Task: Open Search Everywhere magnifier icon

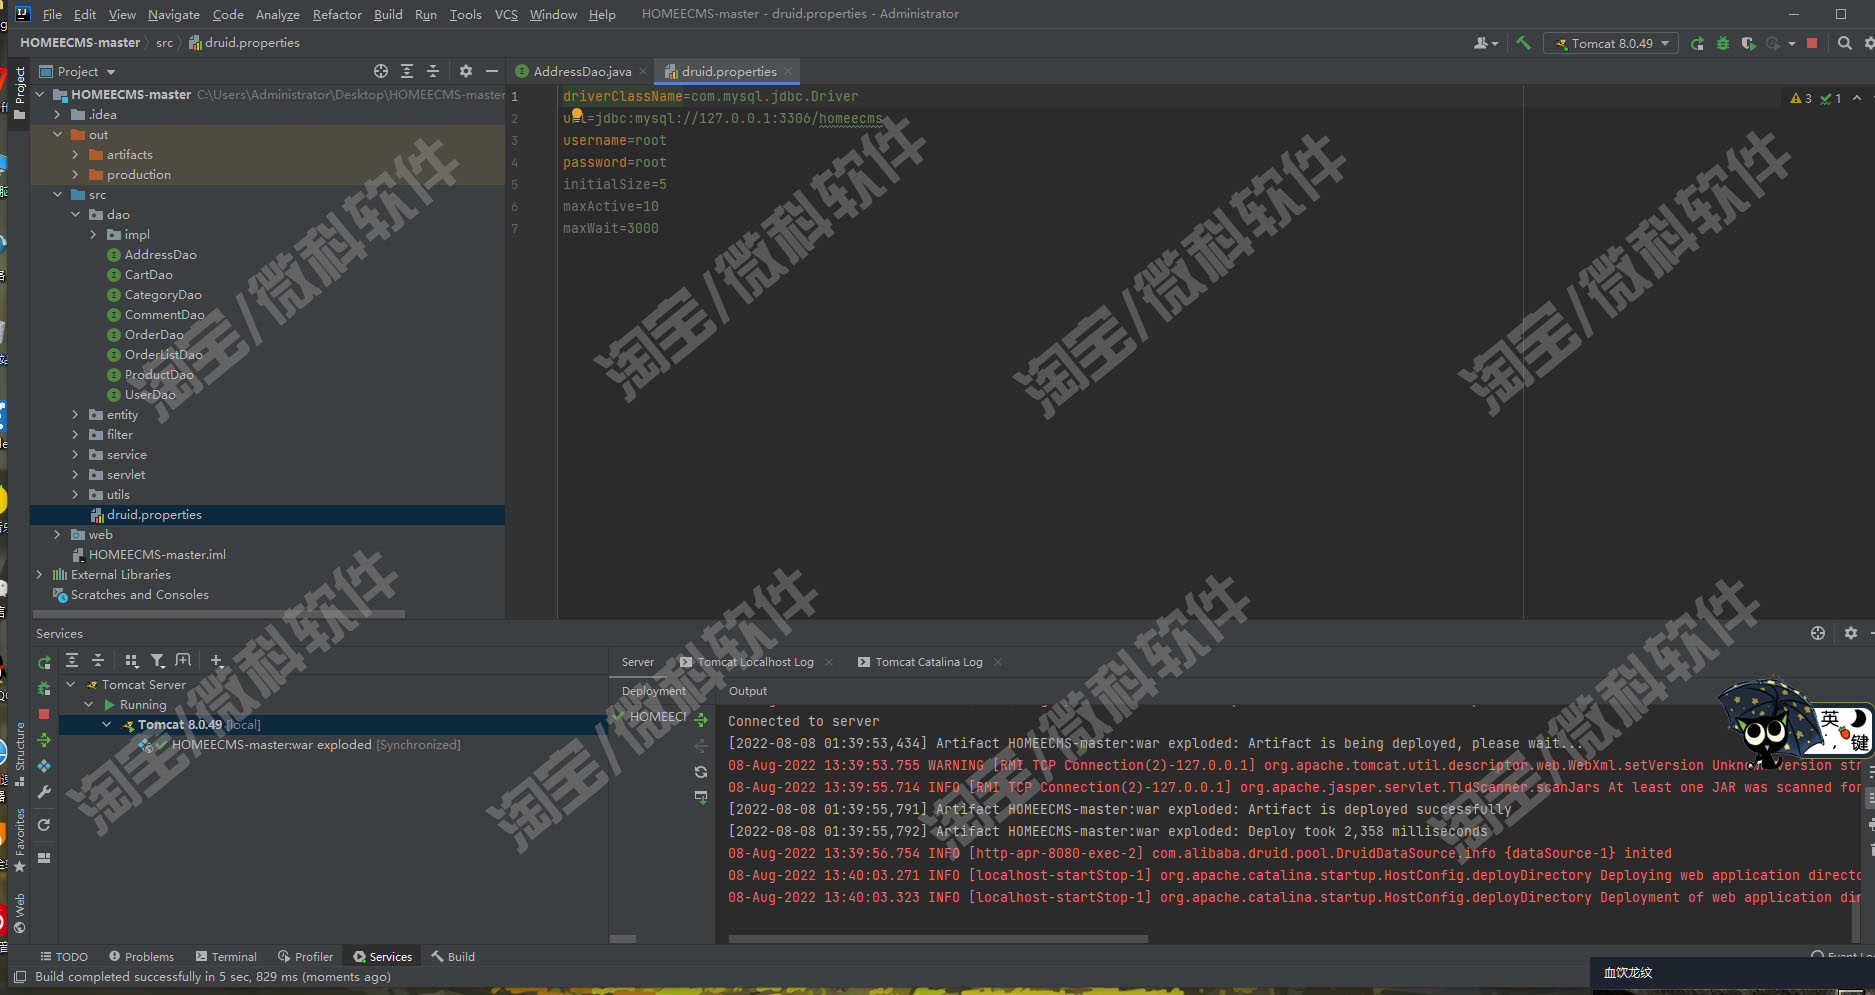Action: pos(1845,43)
